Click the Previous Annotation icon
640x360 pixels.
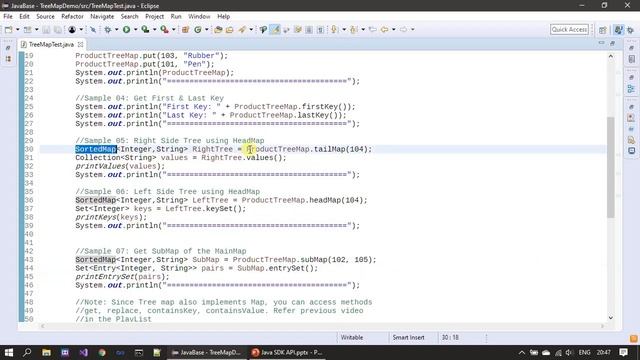click(354, 30)
